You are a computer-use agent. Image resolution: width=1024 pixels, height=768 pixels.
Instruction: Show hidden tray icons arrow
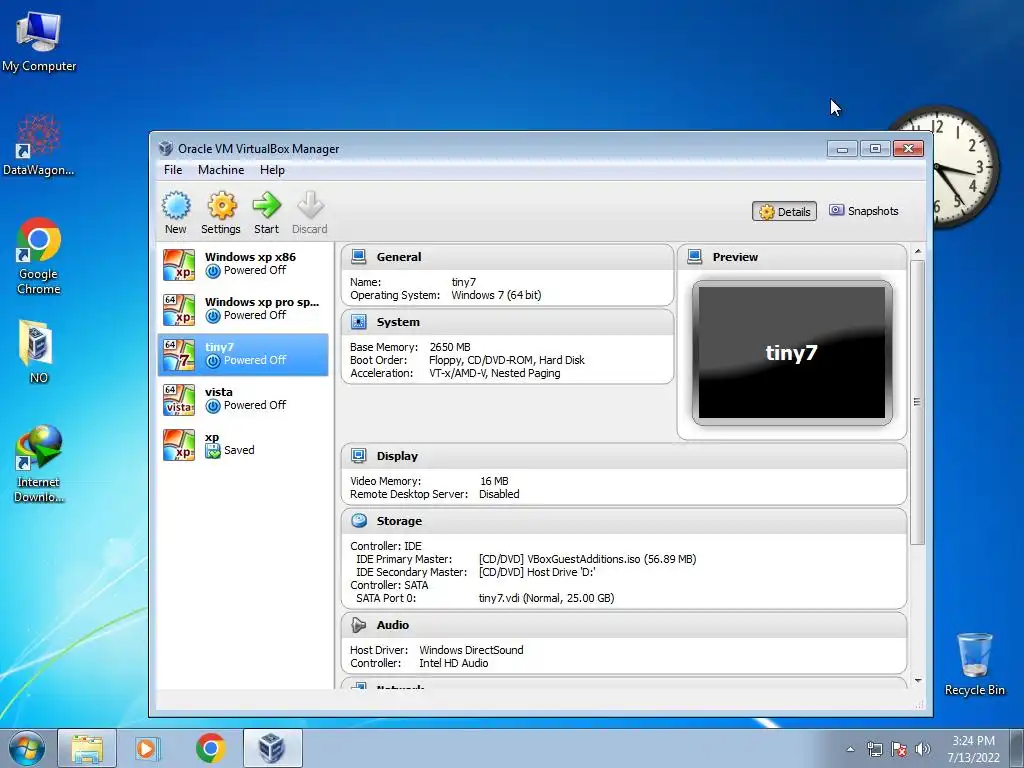point(850,749)
